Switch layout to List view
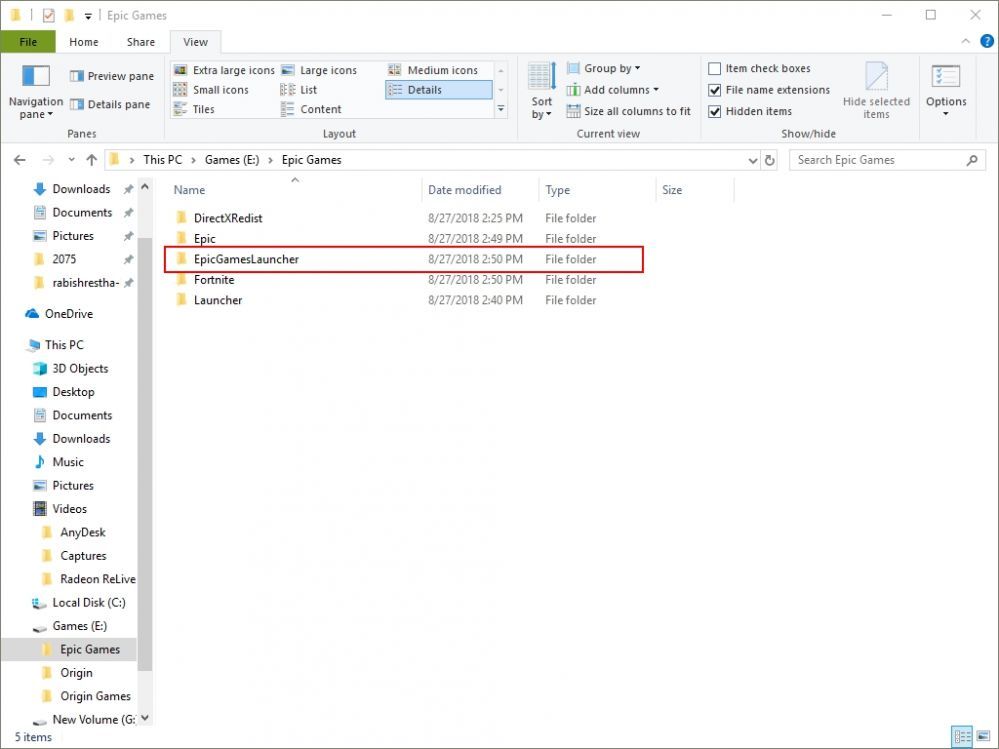The height and width of the screenshot is (749, 999). tap(299, 90)
